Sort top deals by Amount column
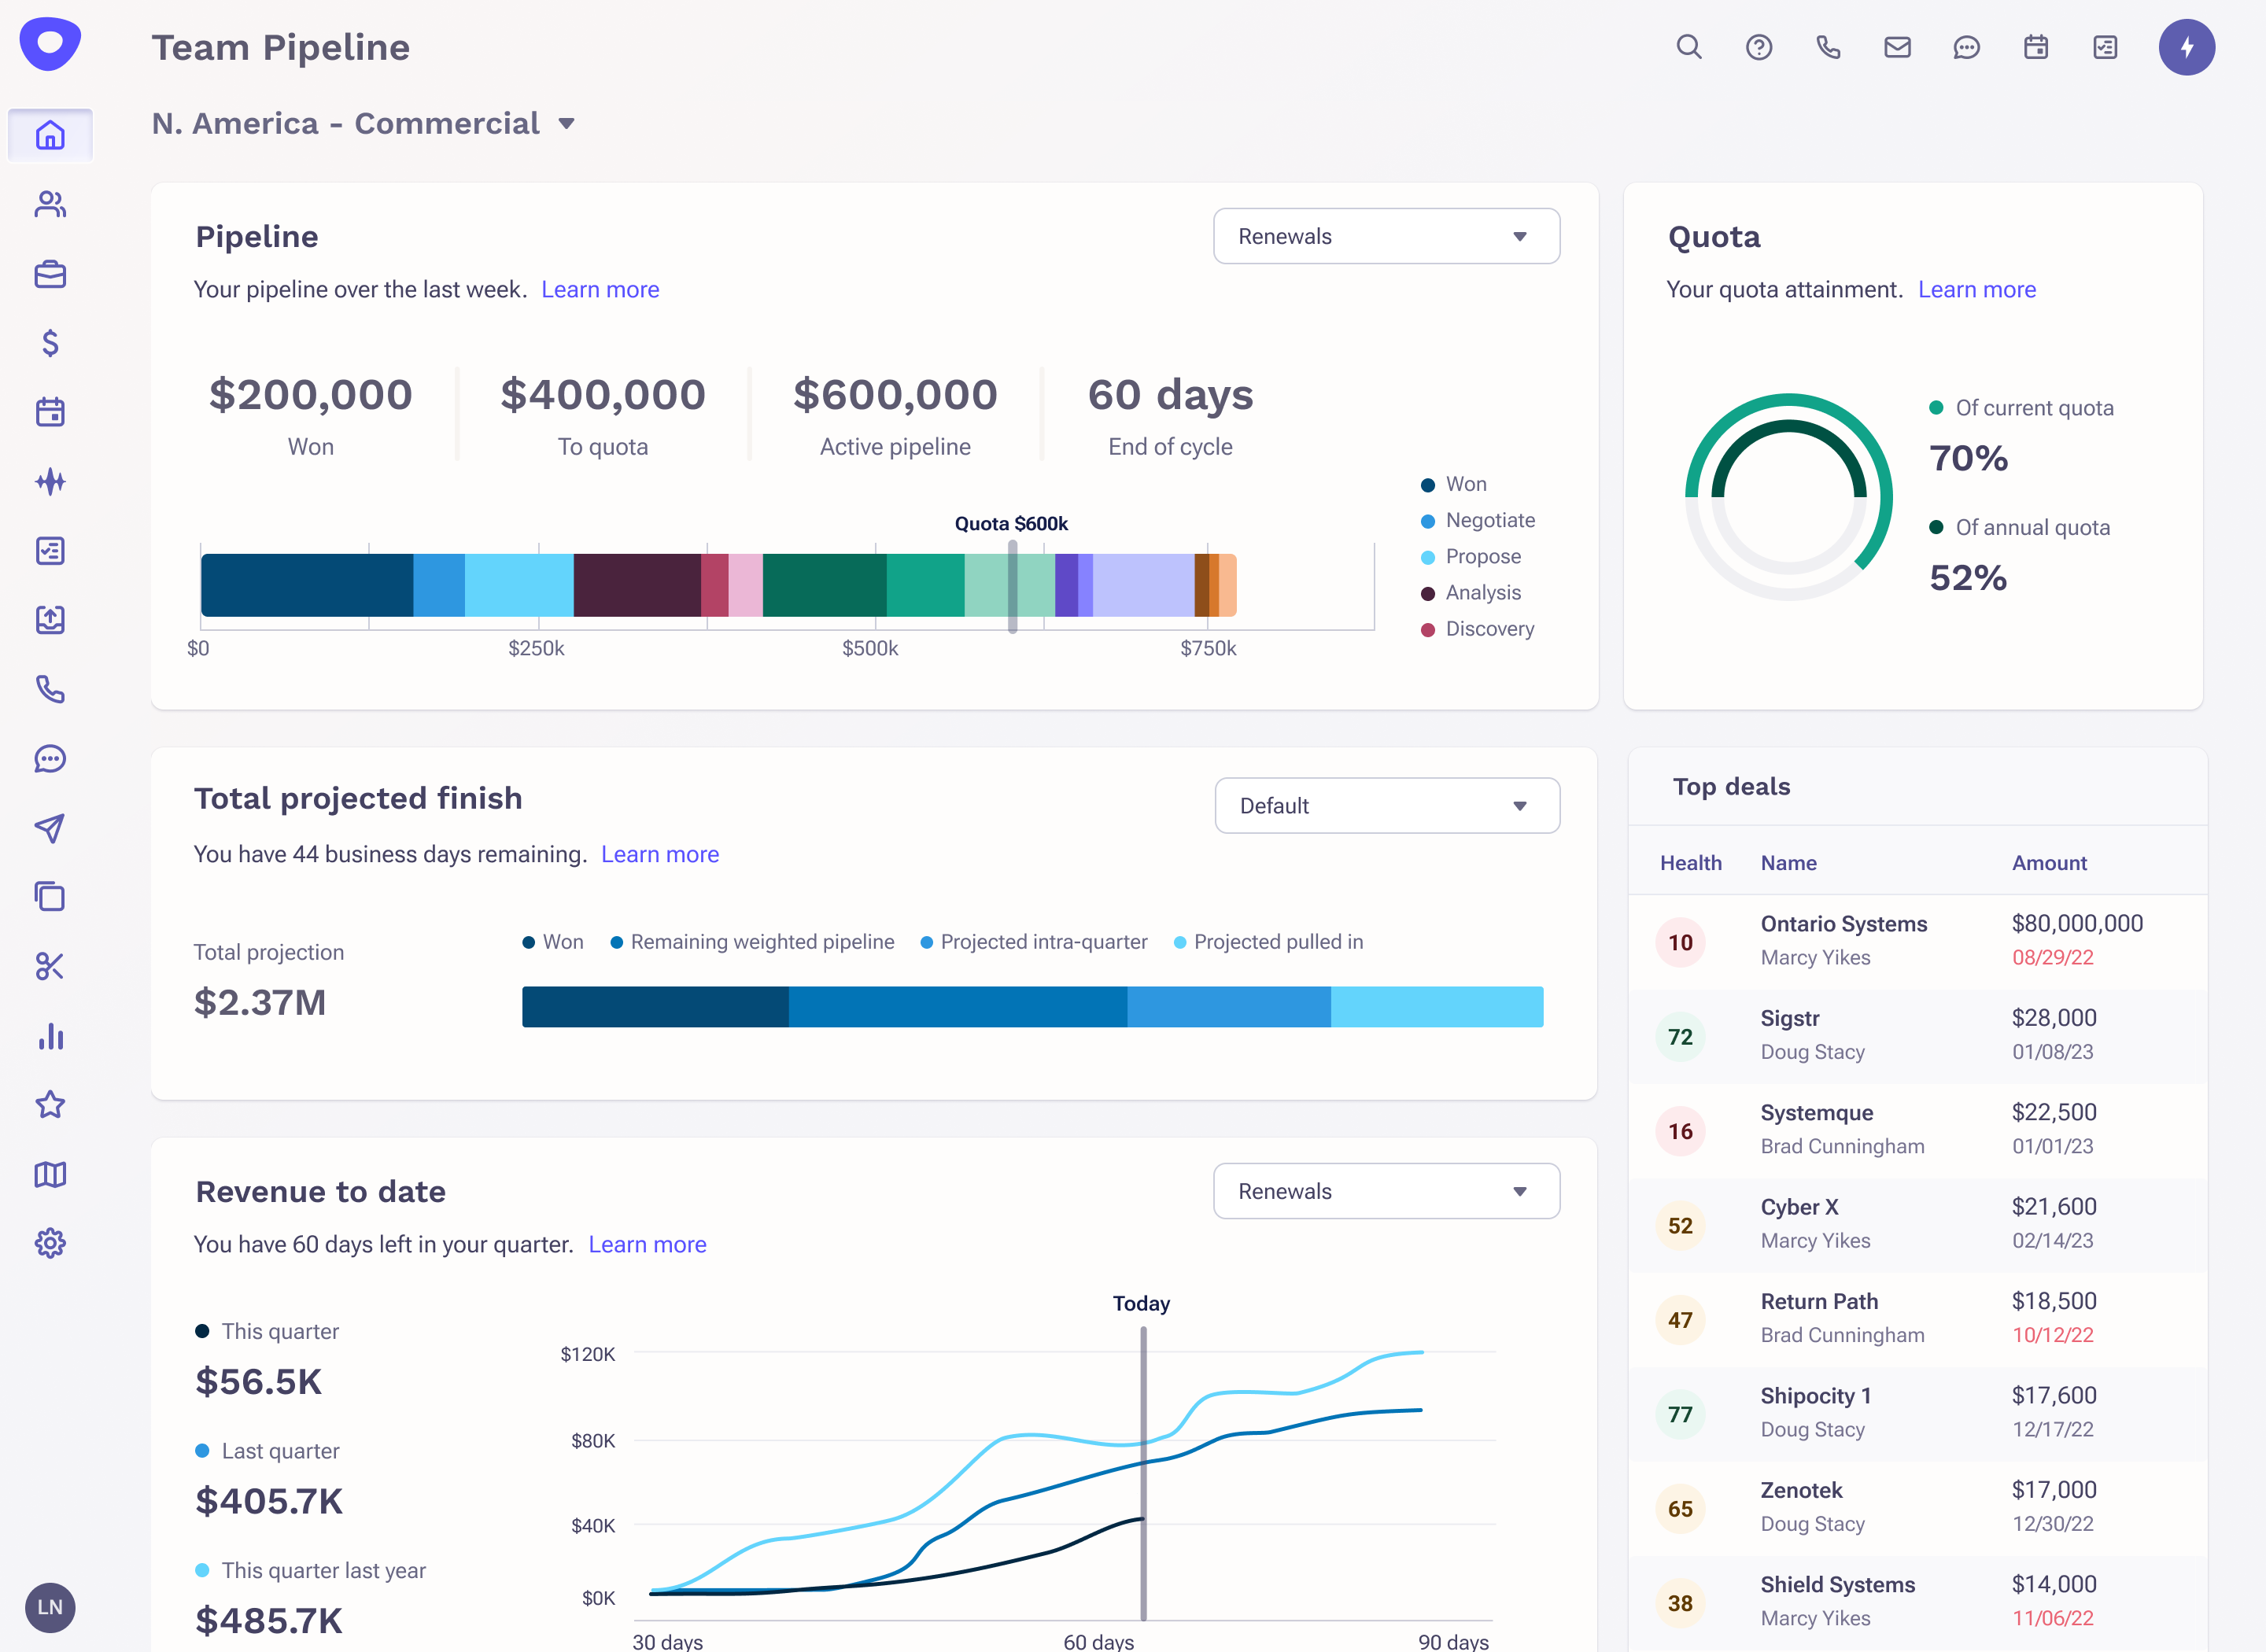Viewport: 2266px width, 1652px height. pyautogui.click(x=2048, y=863)
